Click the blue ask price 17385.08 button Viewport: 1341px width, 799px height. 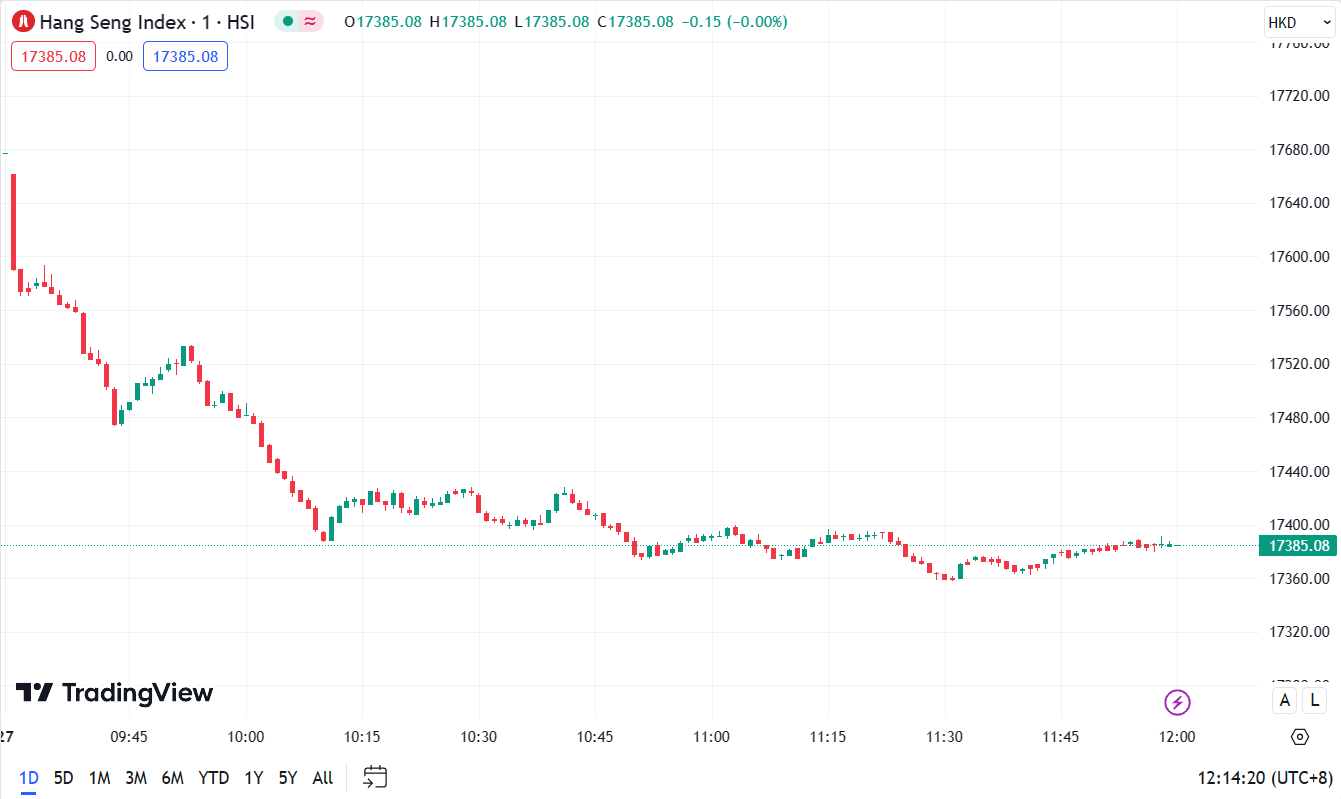(185, 56)
